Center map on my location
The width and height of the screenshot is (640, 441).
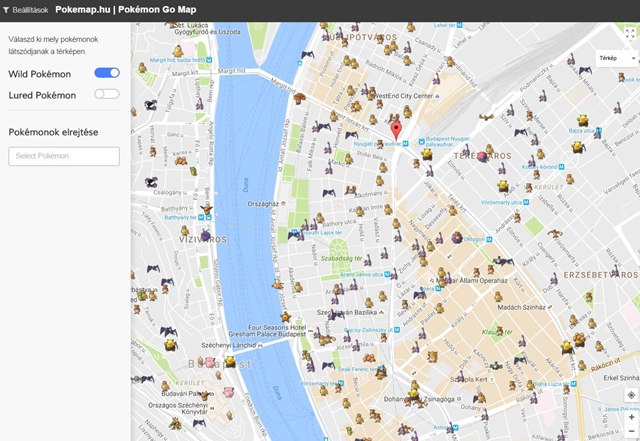coord(631,395)
